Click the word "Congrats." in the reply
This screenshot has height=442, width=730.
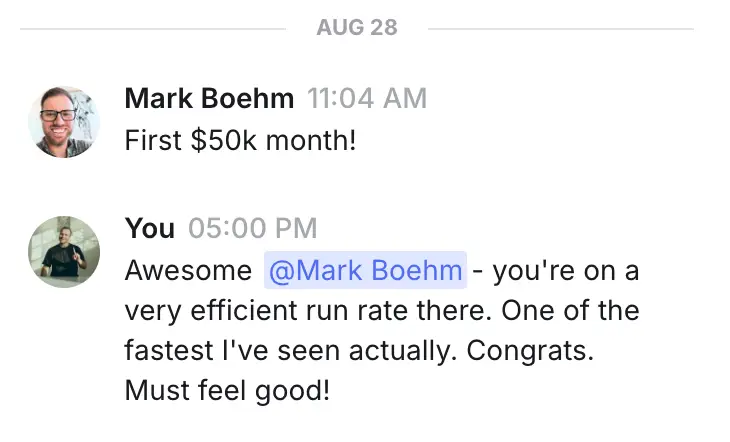coord(530,351)
